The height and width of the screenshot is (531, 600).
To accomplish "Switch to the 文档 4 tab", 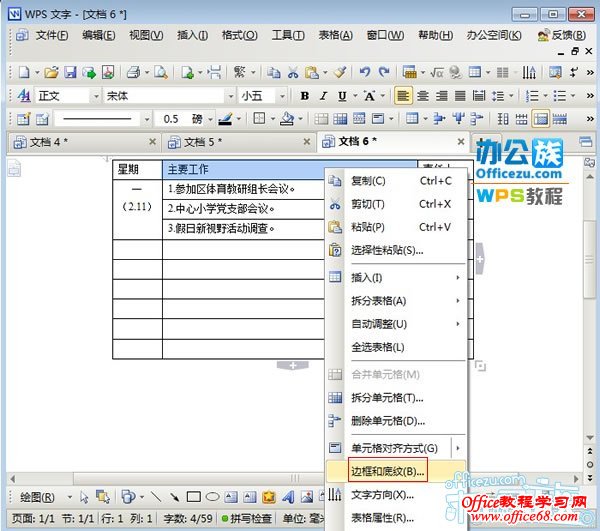I will (50, 142).
